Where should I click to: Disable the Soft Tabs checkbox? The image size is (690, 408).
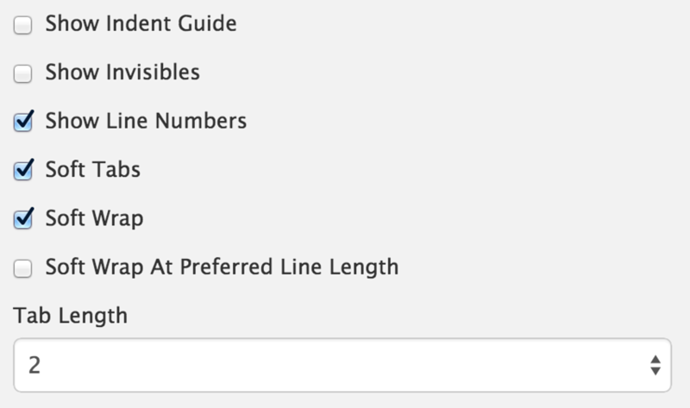pyautogui.click(x=23, y=171)
